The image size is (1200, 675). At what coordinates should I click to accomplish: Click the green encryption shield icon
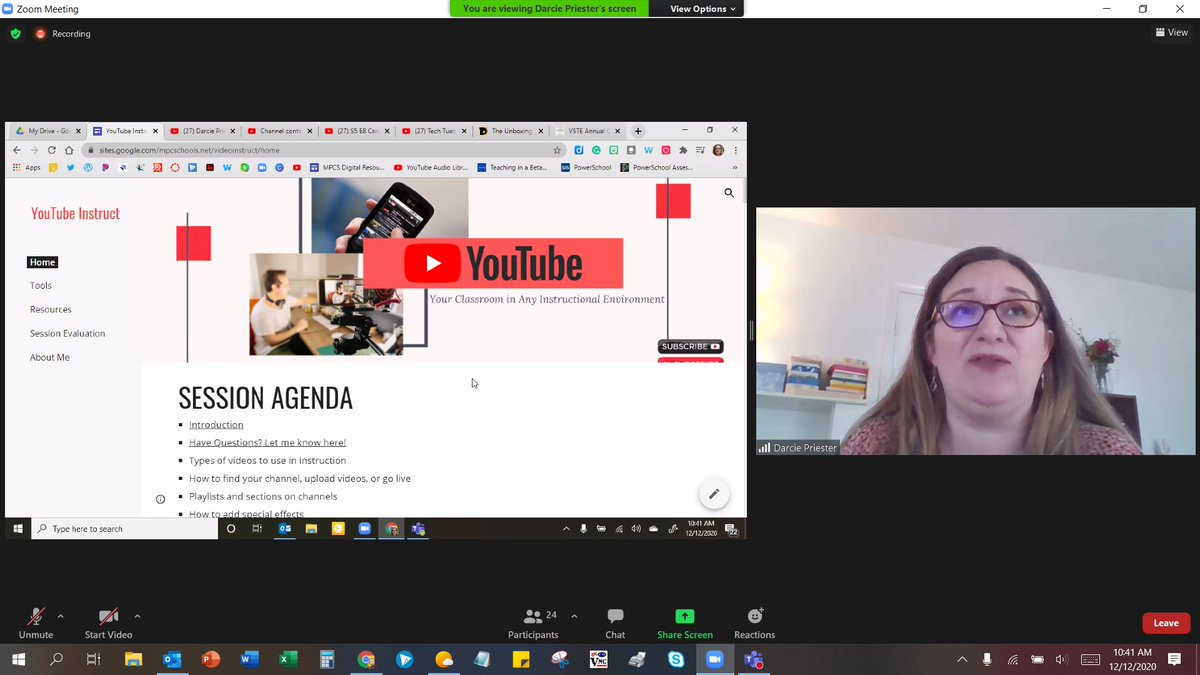(x=15, y=33)
